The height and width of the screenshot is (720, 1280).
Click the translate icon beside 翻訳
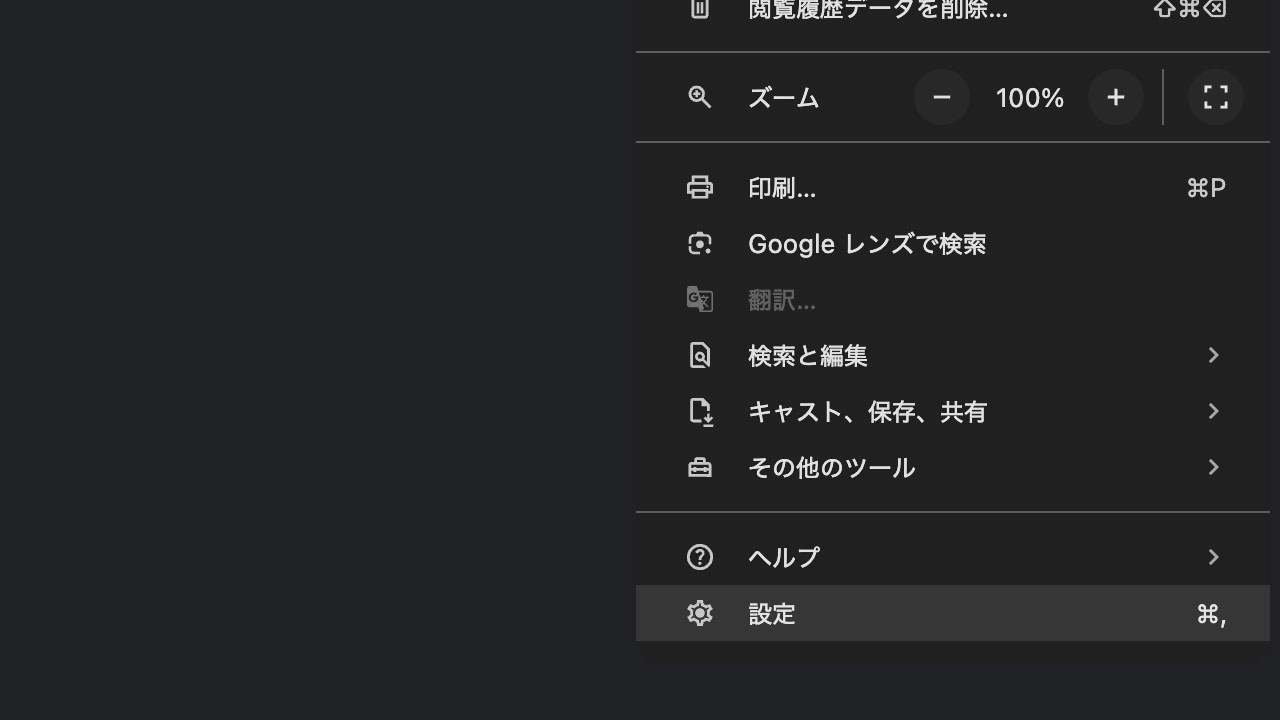(700, 300)
